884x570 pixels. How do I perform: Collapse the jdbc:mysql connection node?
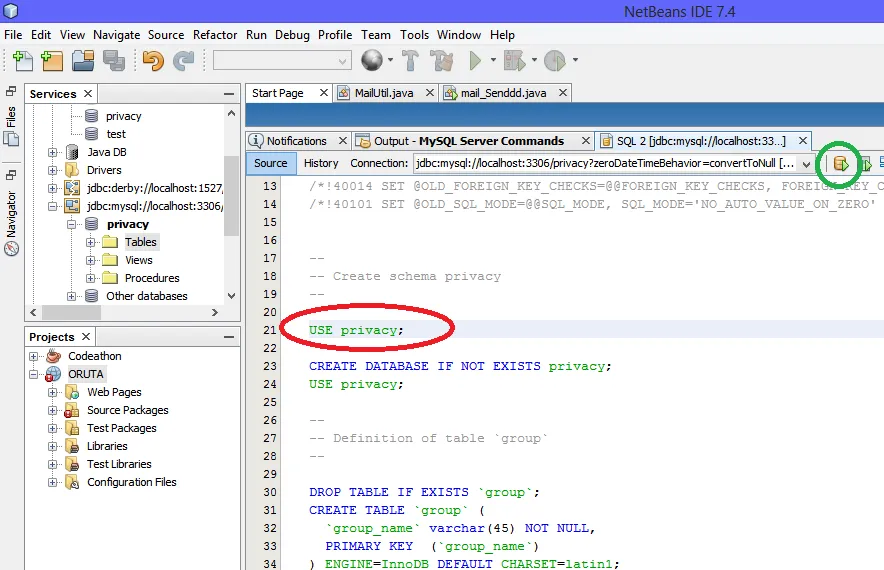52,206
